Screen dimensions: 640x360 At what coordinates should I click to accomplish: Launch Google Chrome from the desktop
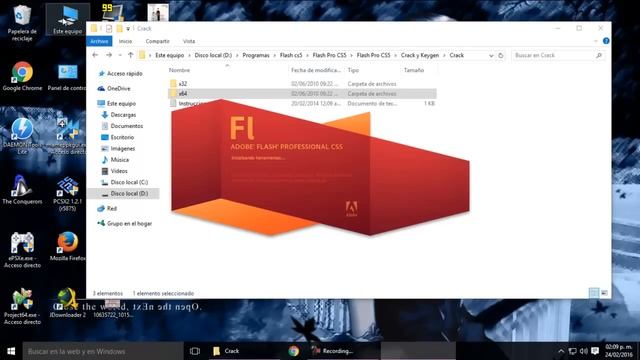[22, 76]
